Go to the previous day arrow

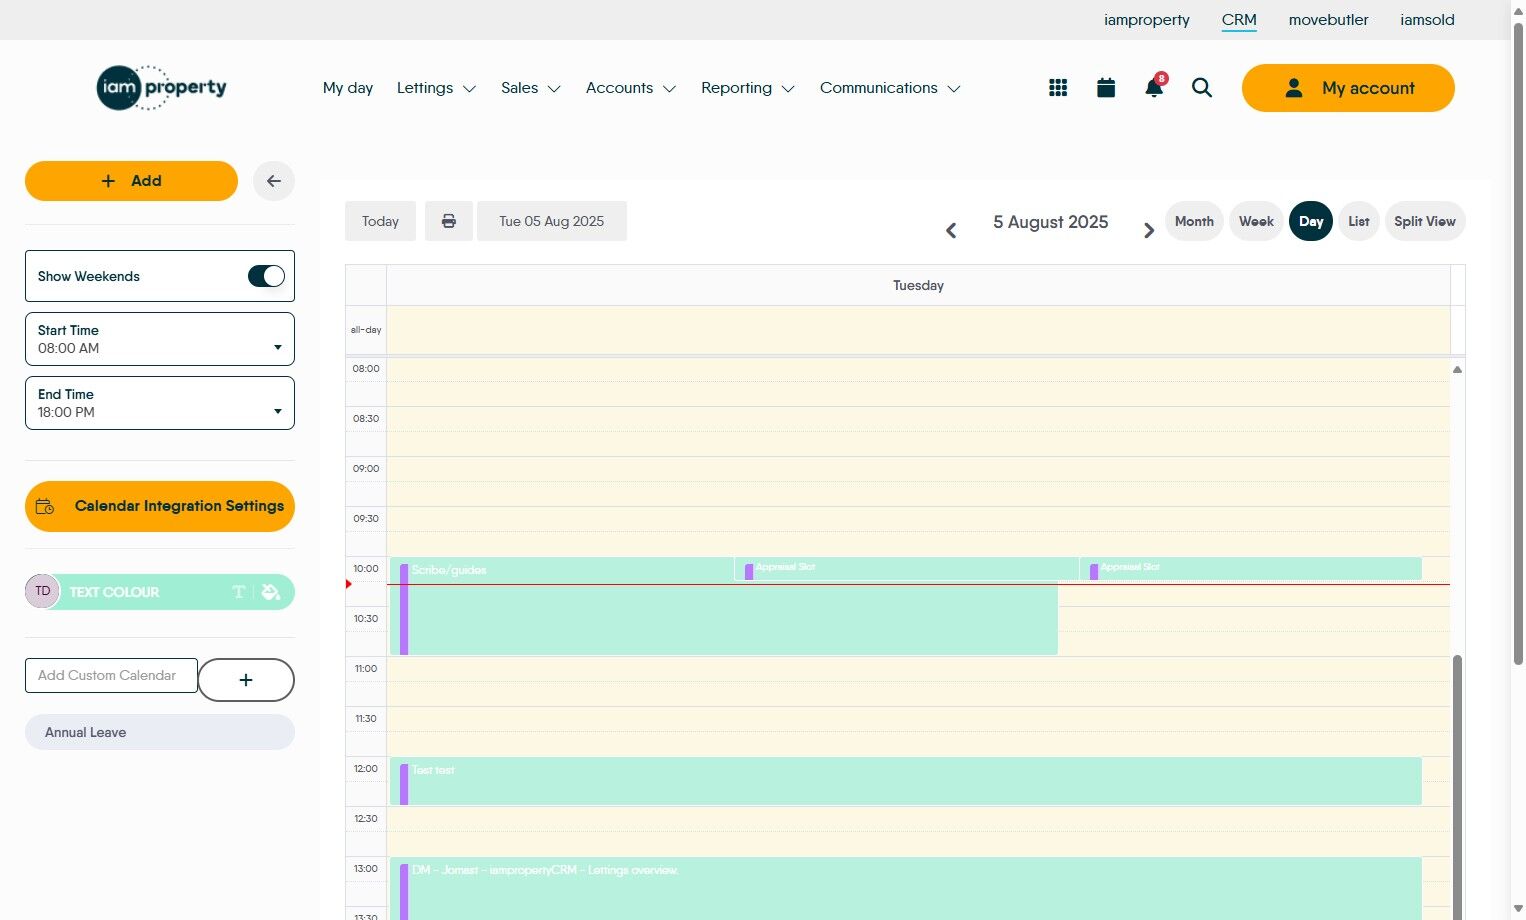pos(951,230)
